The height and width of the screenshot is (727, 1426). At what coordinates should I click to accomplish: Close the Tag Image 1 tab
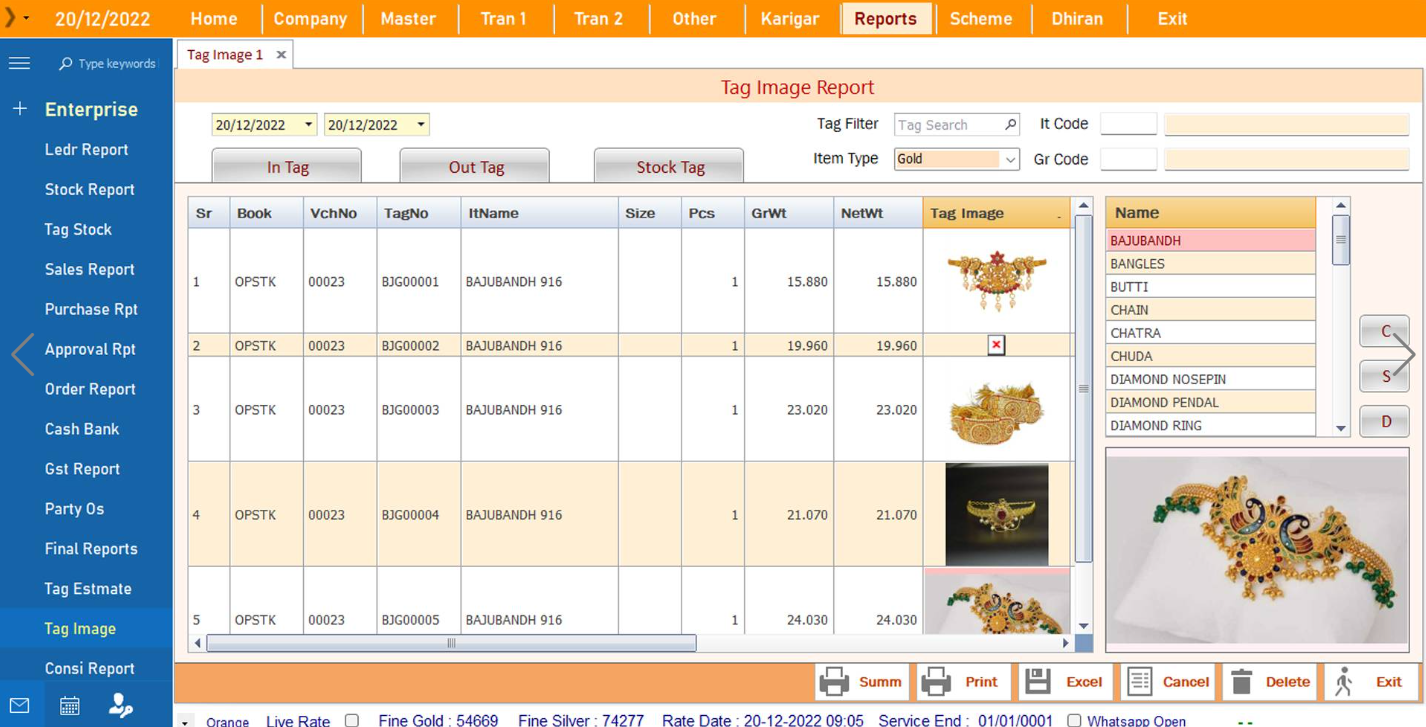(x=281, y=55)
